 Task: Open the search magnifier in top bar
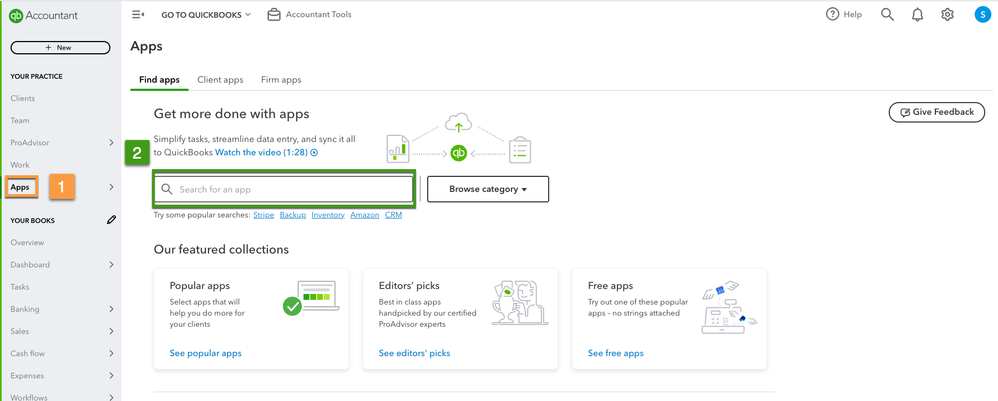(887, 15)
